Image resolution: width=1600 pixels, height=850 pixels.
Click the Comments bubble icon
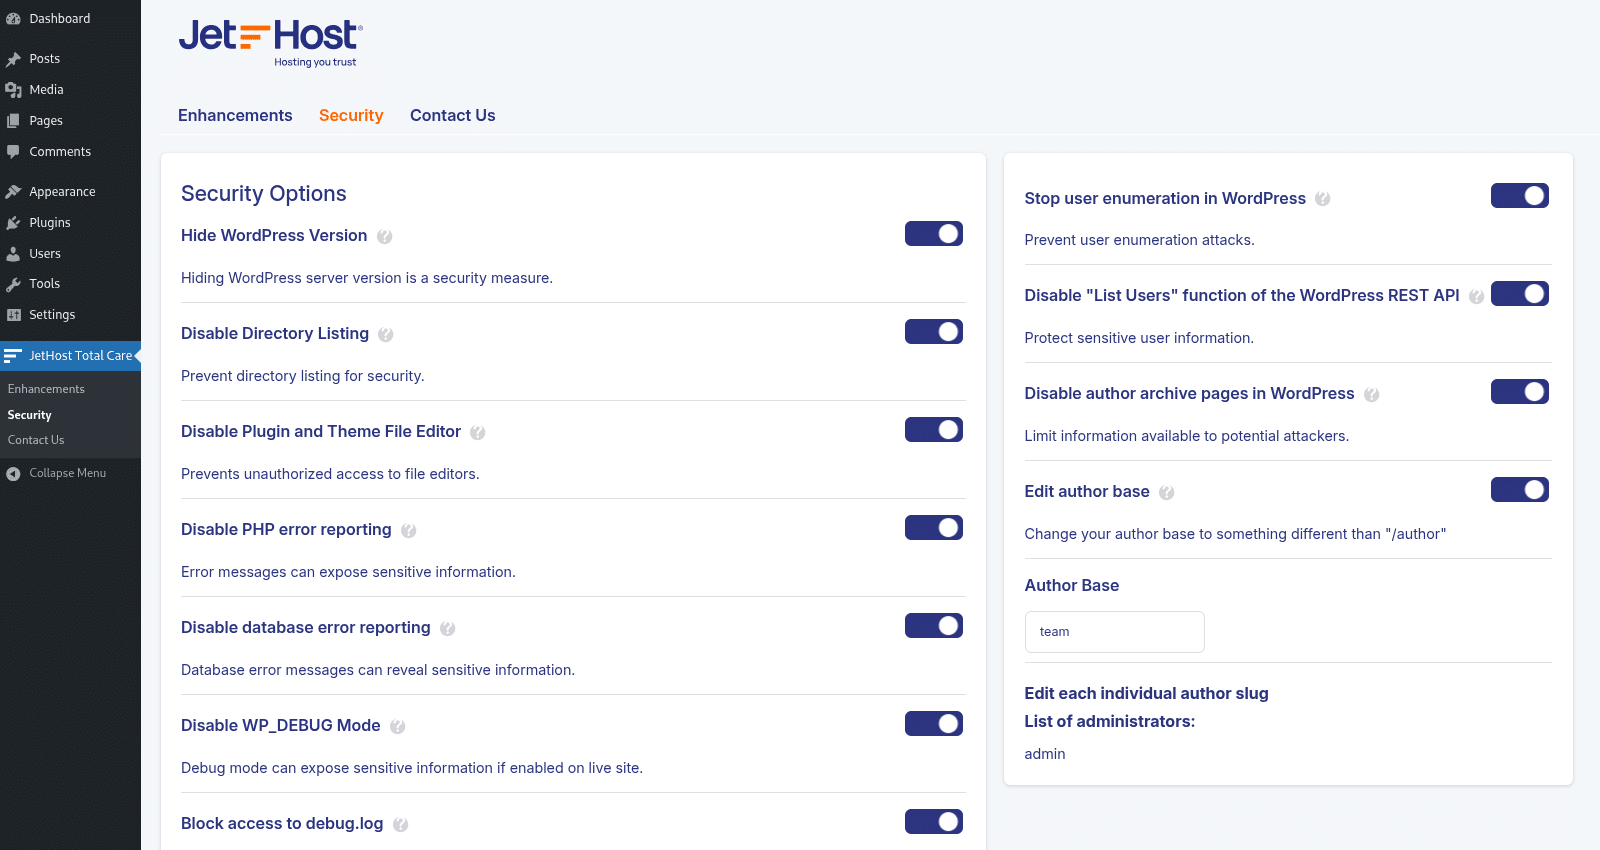[13, 152]
